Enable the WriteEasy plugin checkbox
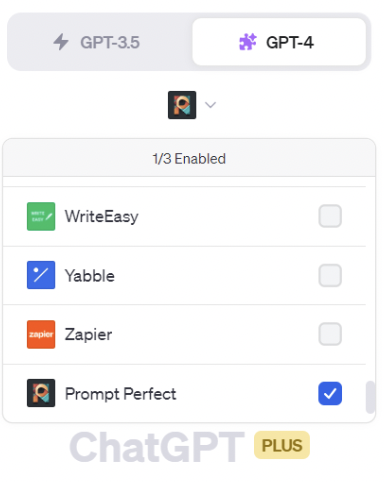The image size is (384, 482). point(330,216)
